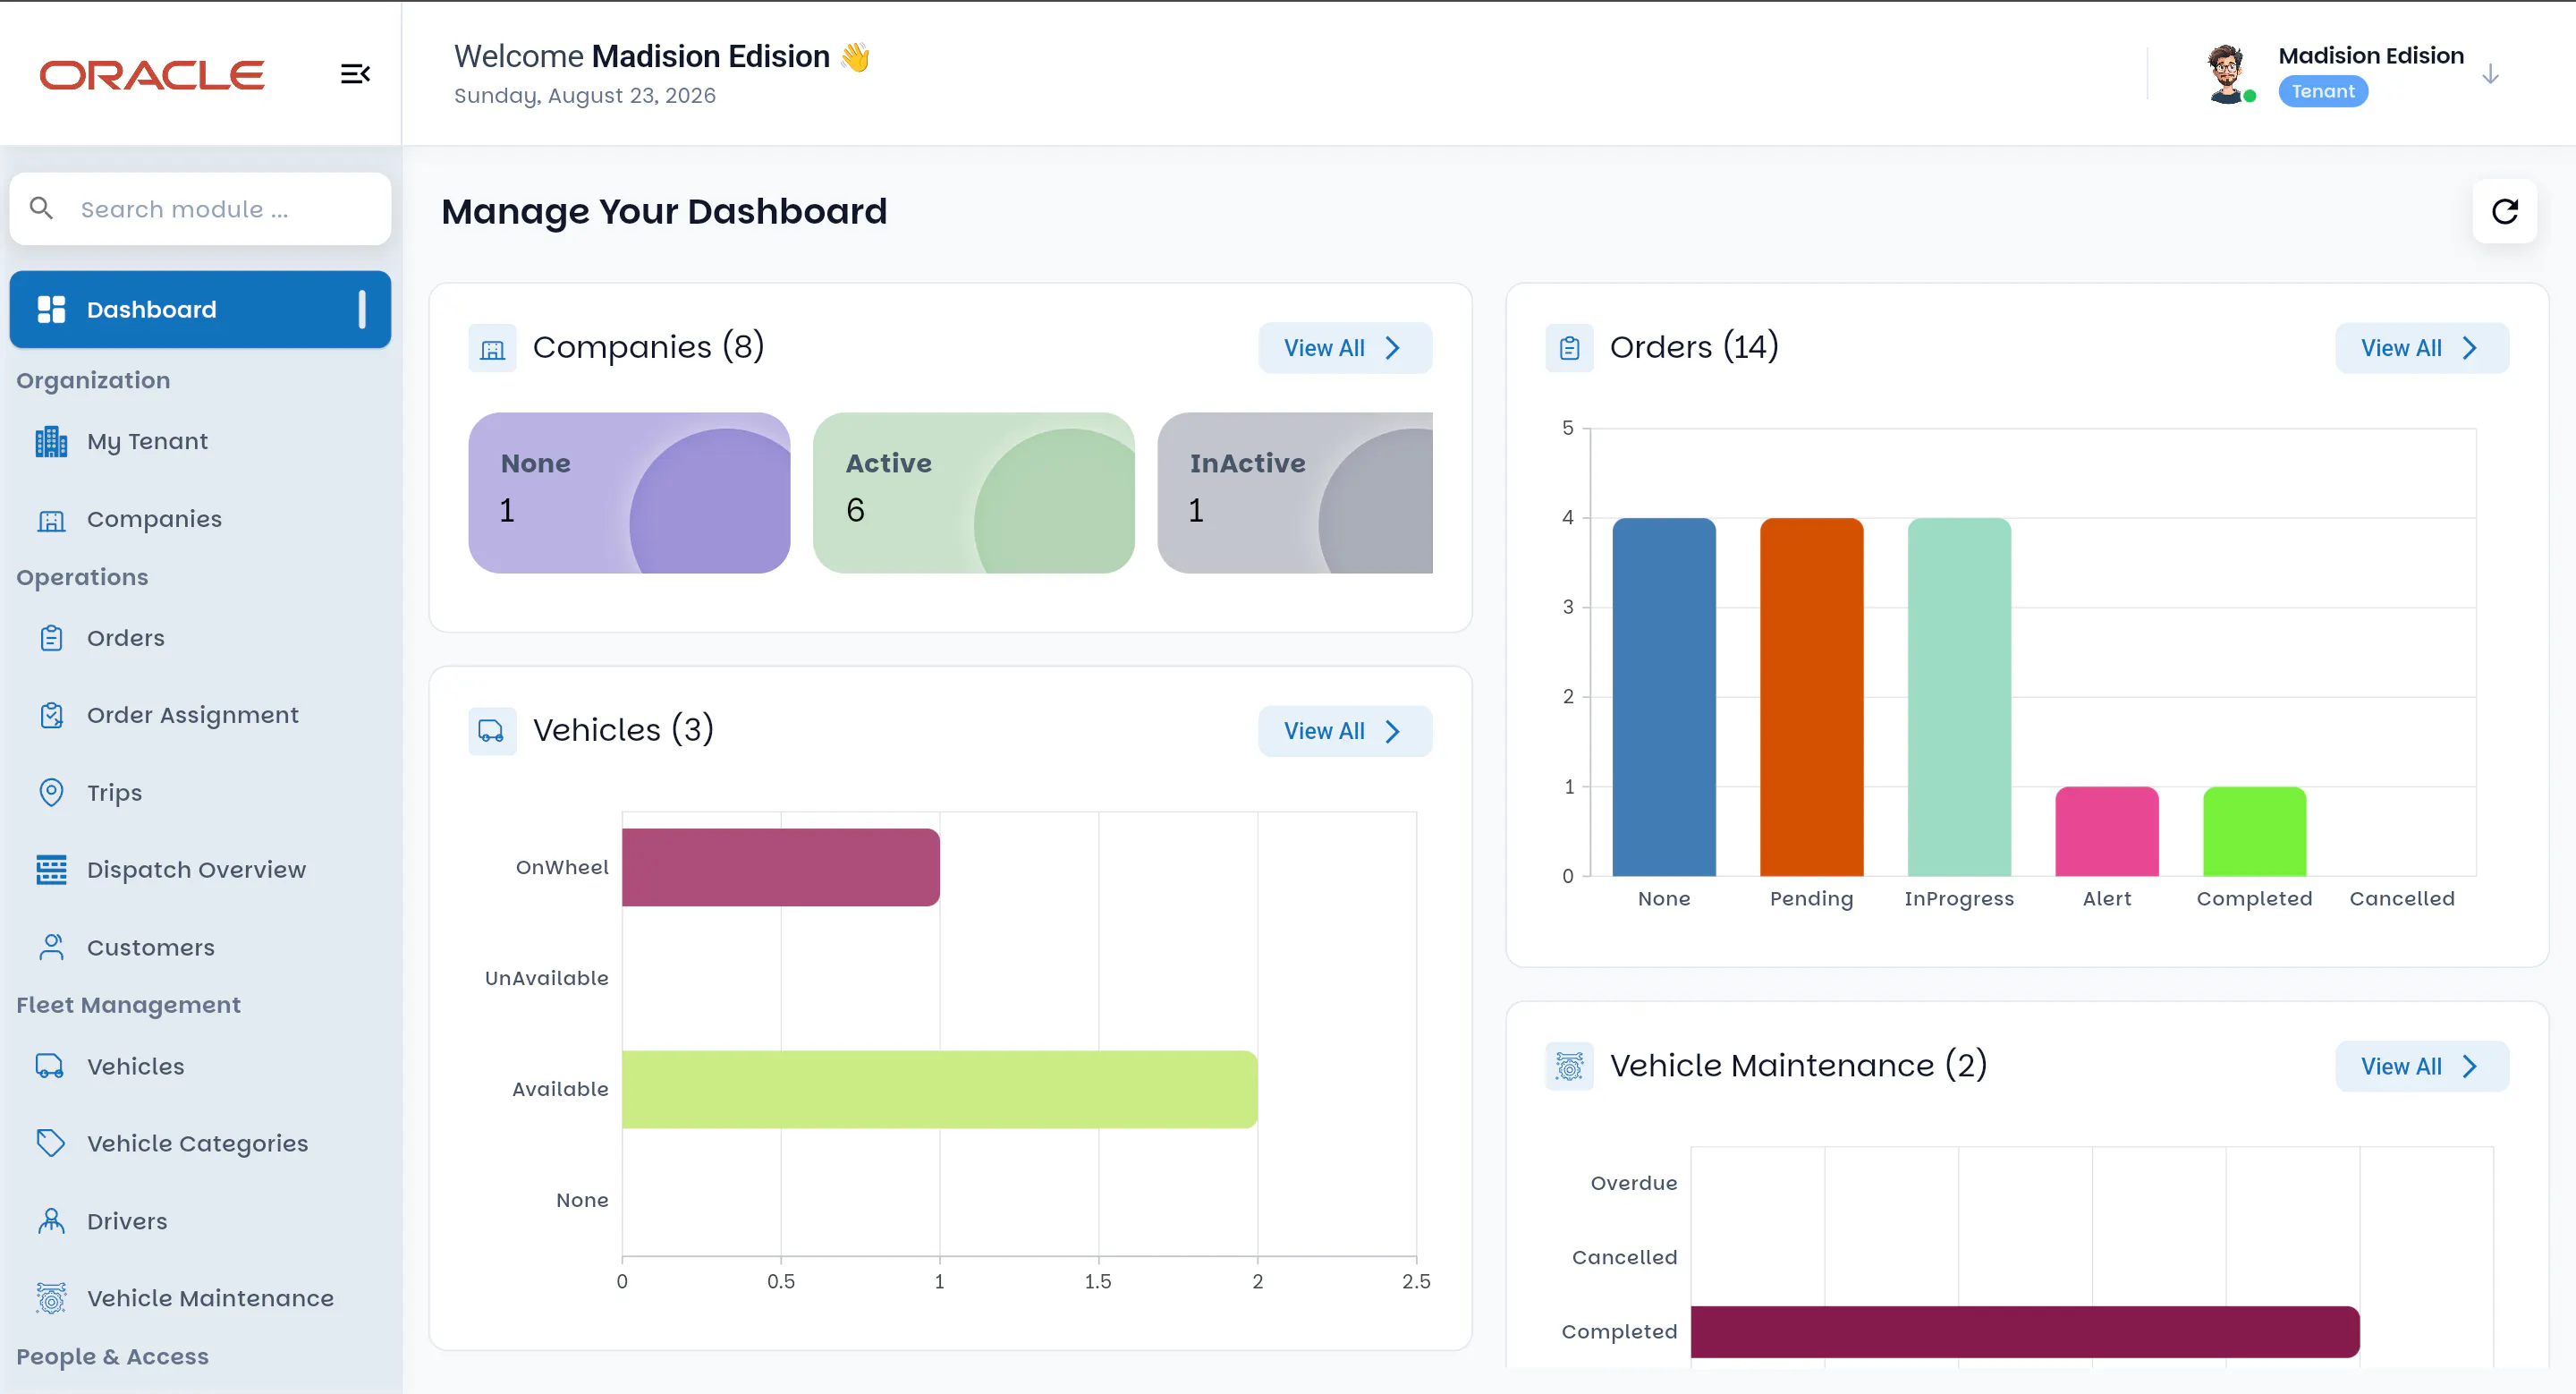View all vehicle maintenance records

click(2421, 1066)
